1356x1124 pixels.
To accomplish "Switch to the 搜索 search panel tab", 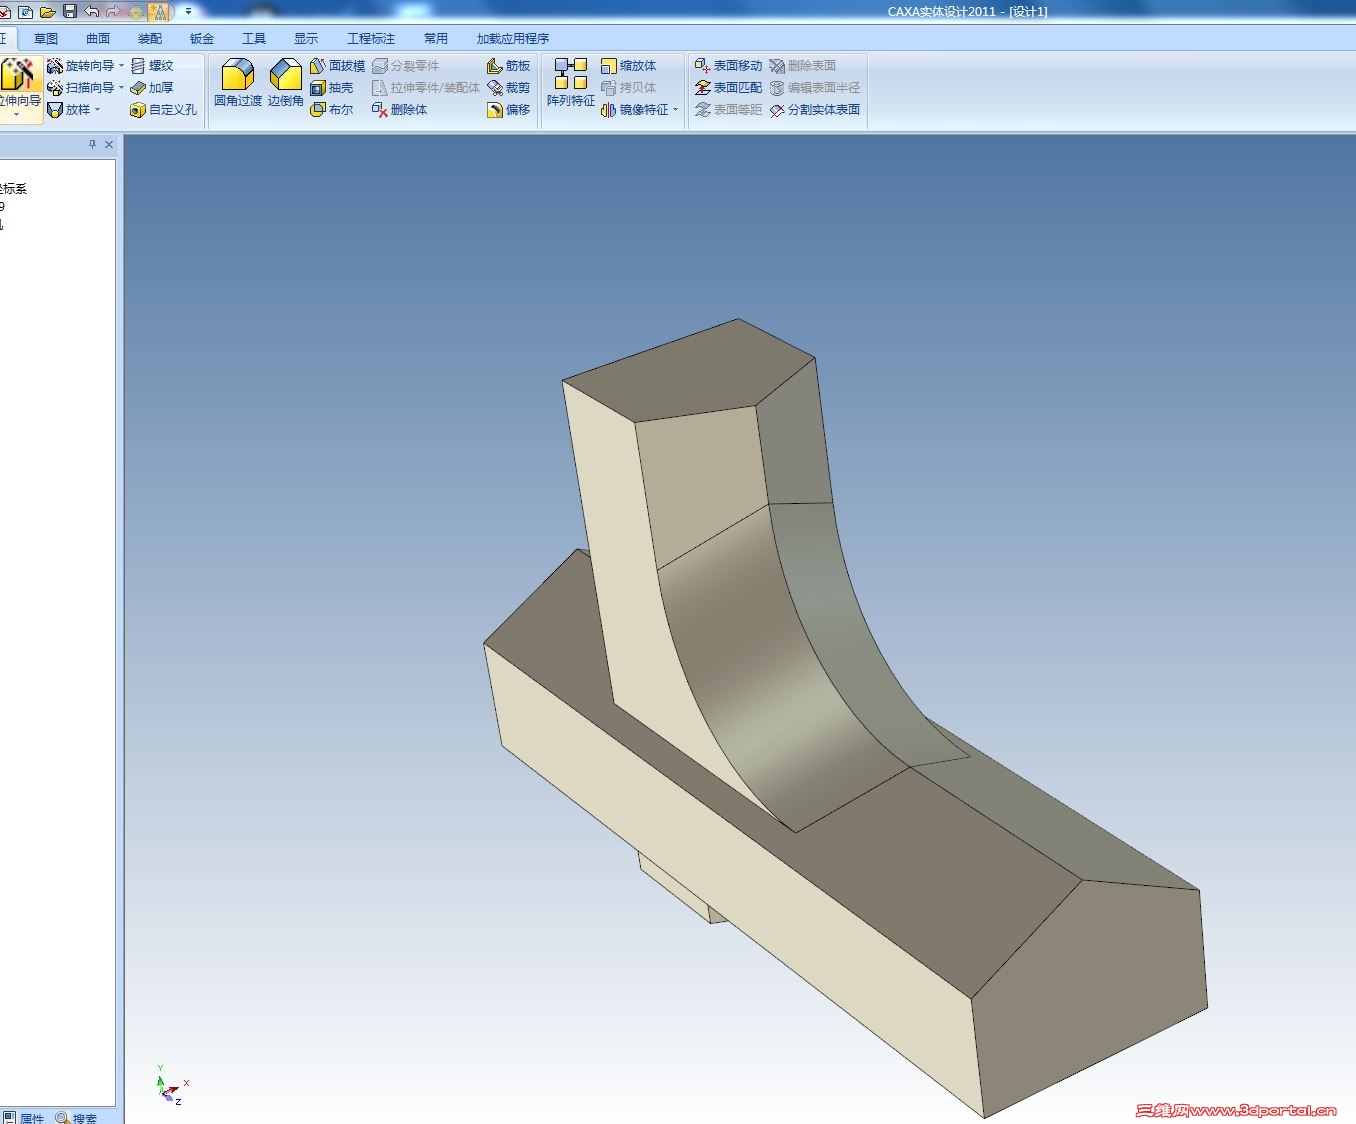I will [x=77, y=1118].
